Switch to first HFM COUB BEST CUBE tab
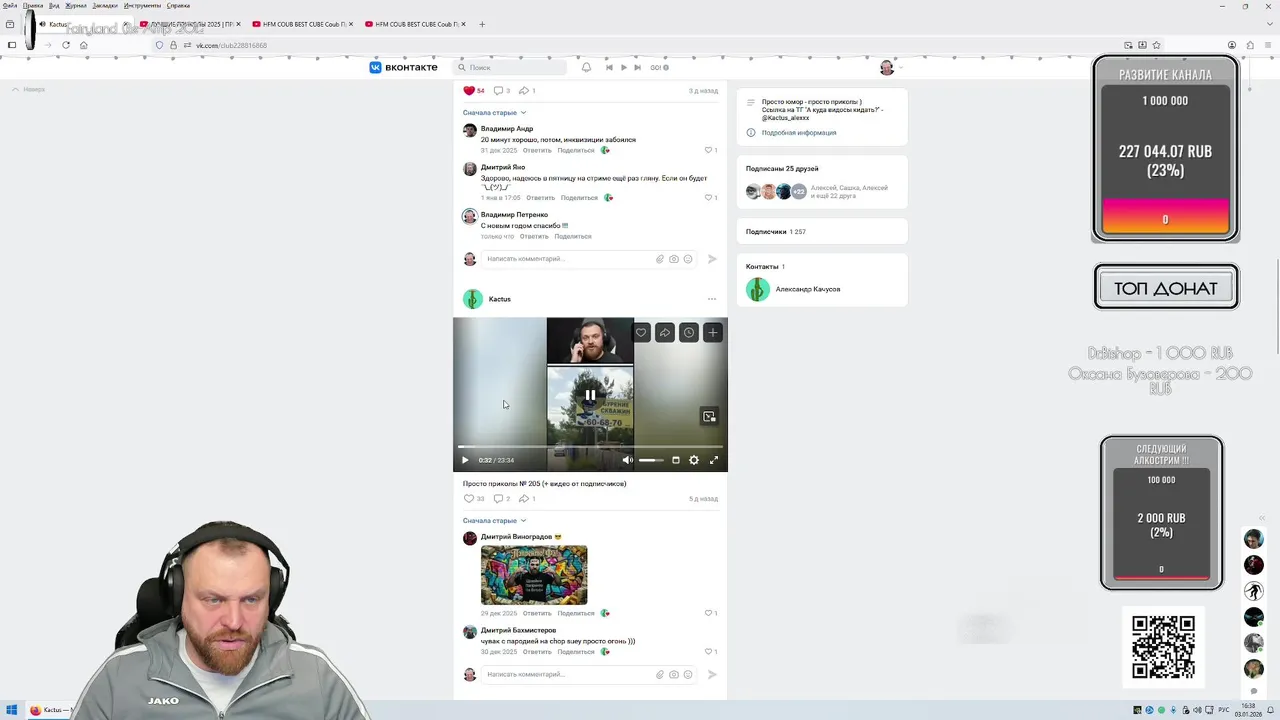The image size is (1280, 720). 302,24
